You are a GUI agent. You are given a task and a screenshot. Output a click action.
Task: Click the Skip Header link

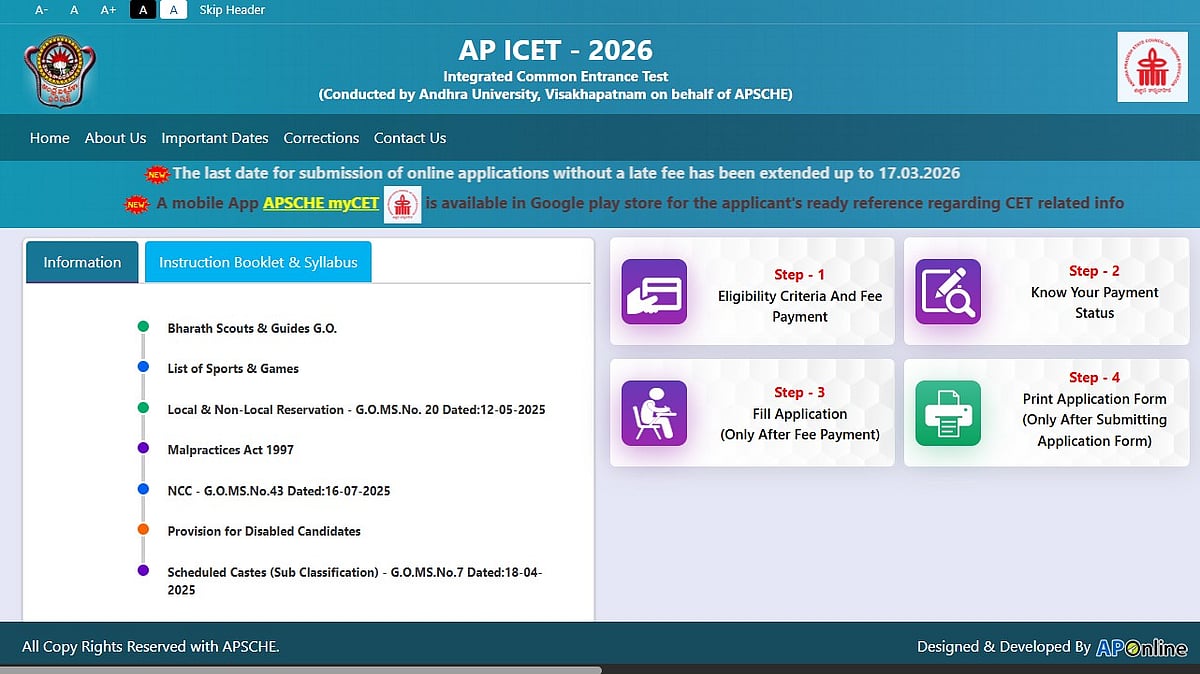pos(232,10)
